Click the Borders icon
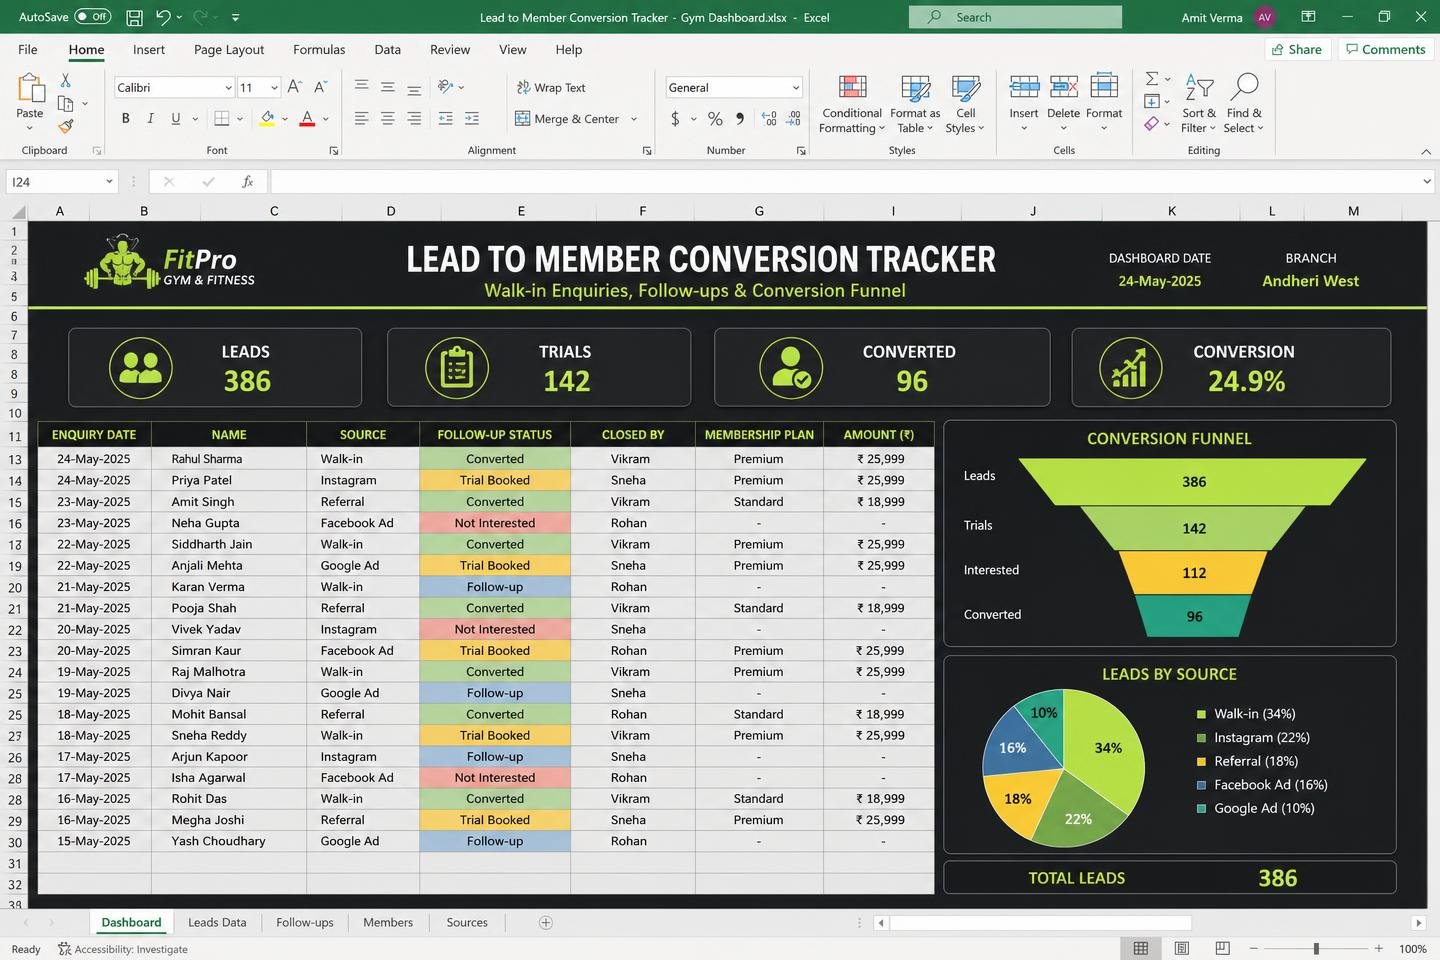Screen dimensions: 1440x960 pyautogui.click(x=222, y=118)
